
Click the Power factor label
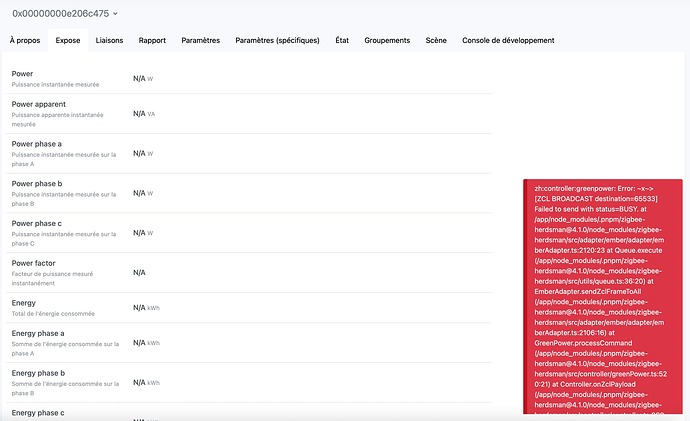coord(33,263)
